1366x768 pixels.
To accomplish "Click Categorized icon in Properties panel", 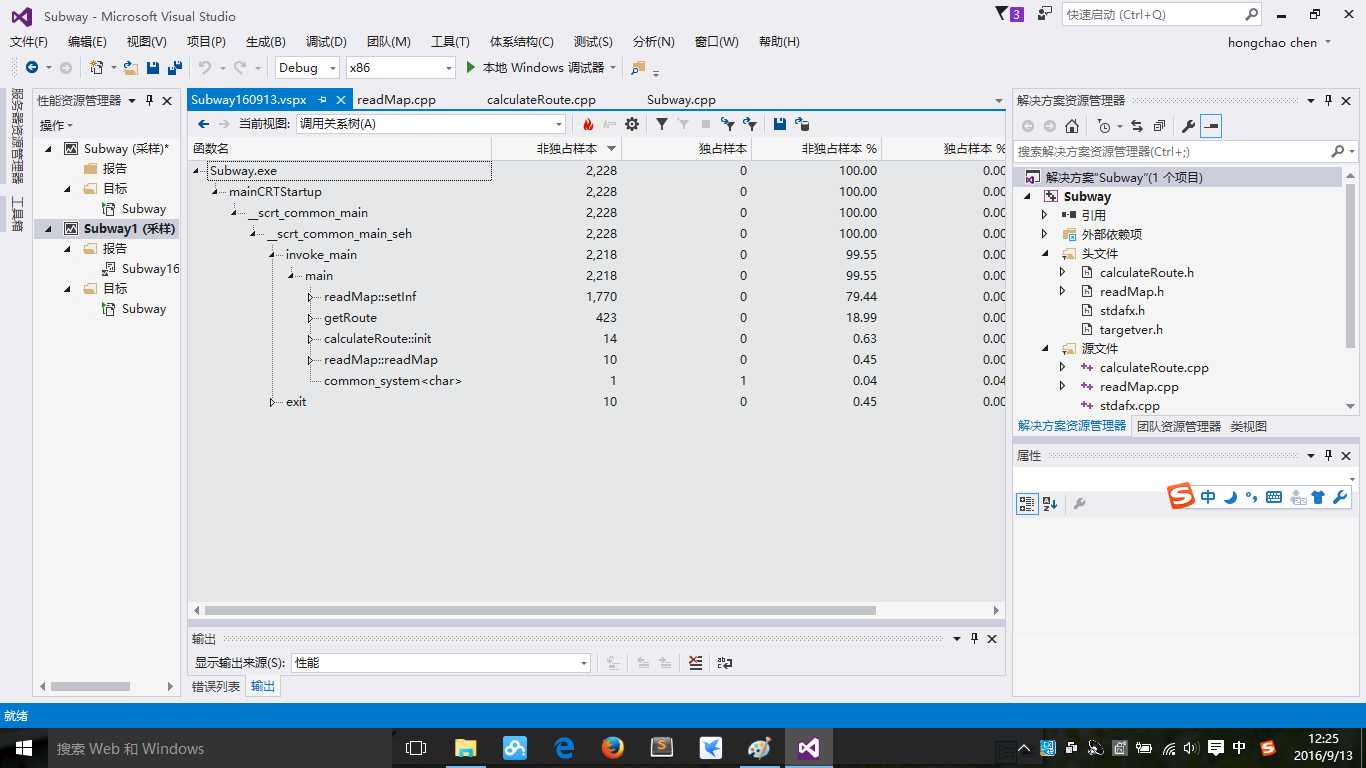I will 1027,504.
